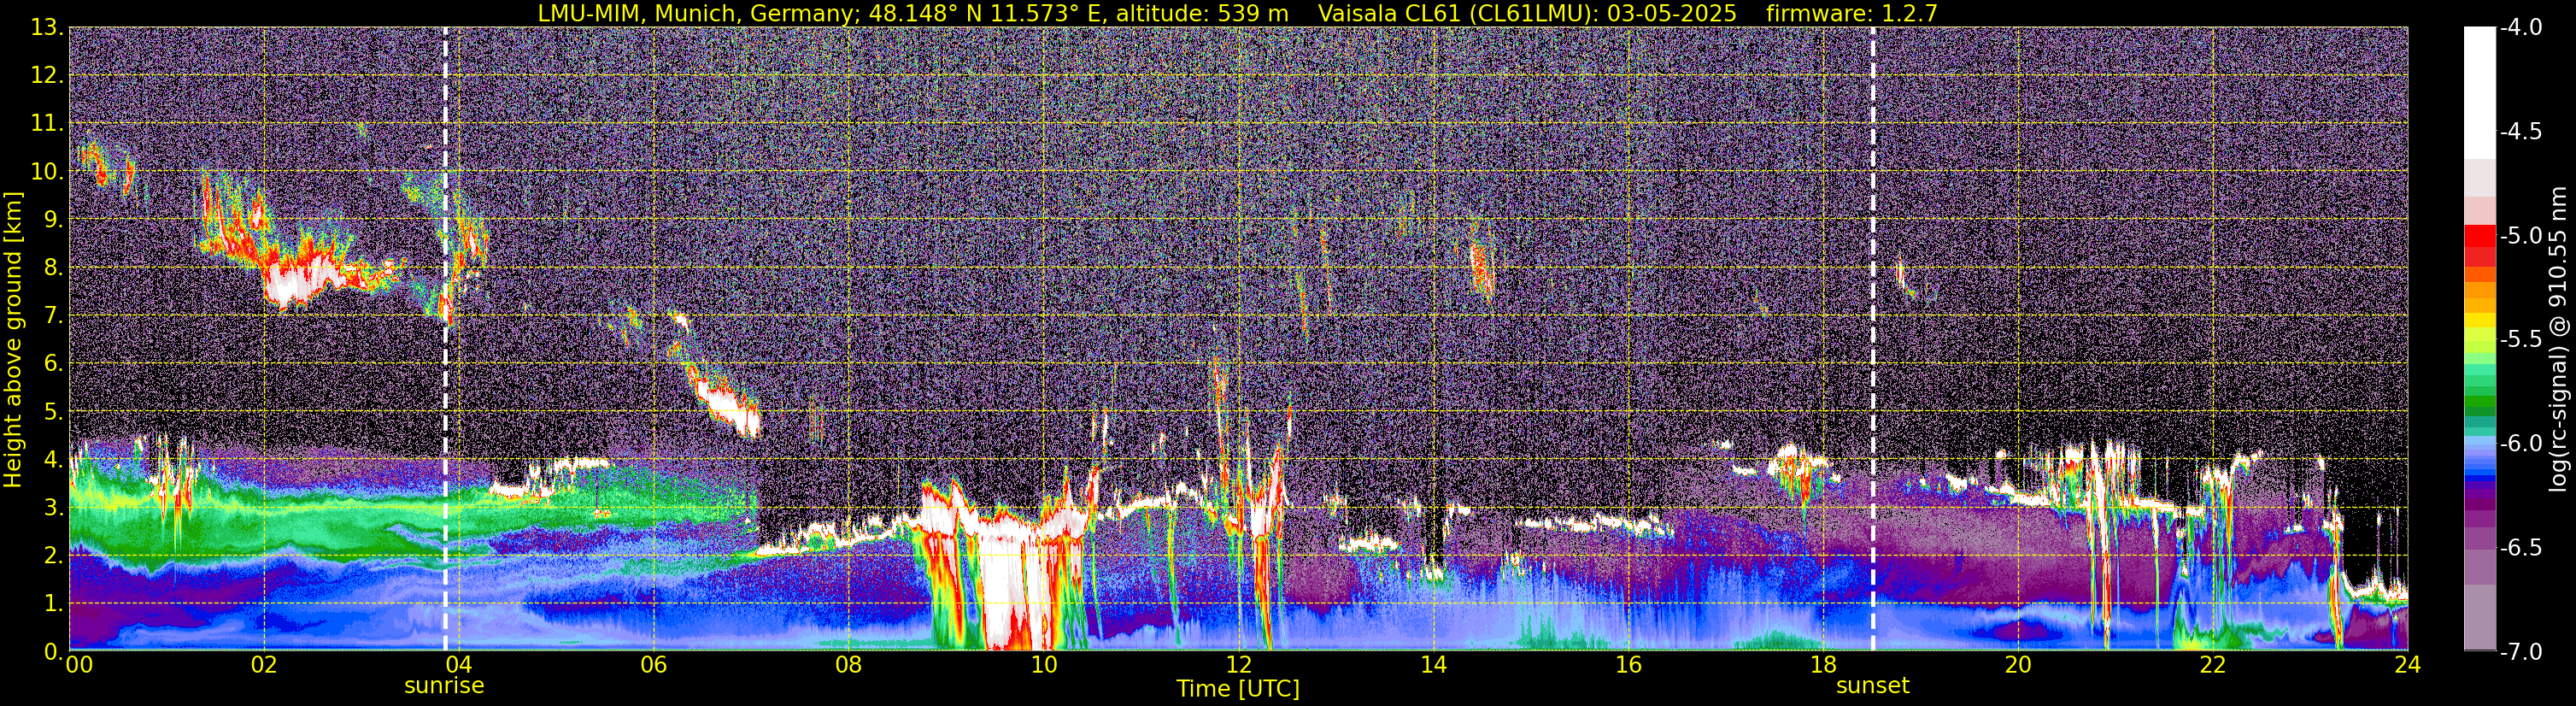Image resolution: width=2576 pixels, height=706 pixels.
Task: Click the '20' time axis tick label
Action: coord(2018,665)
